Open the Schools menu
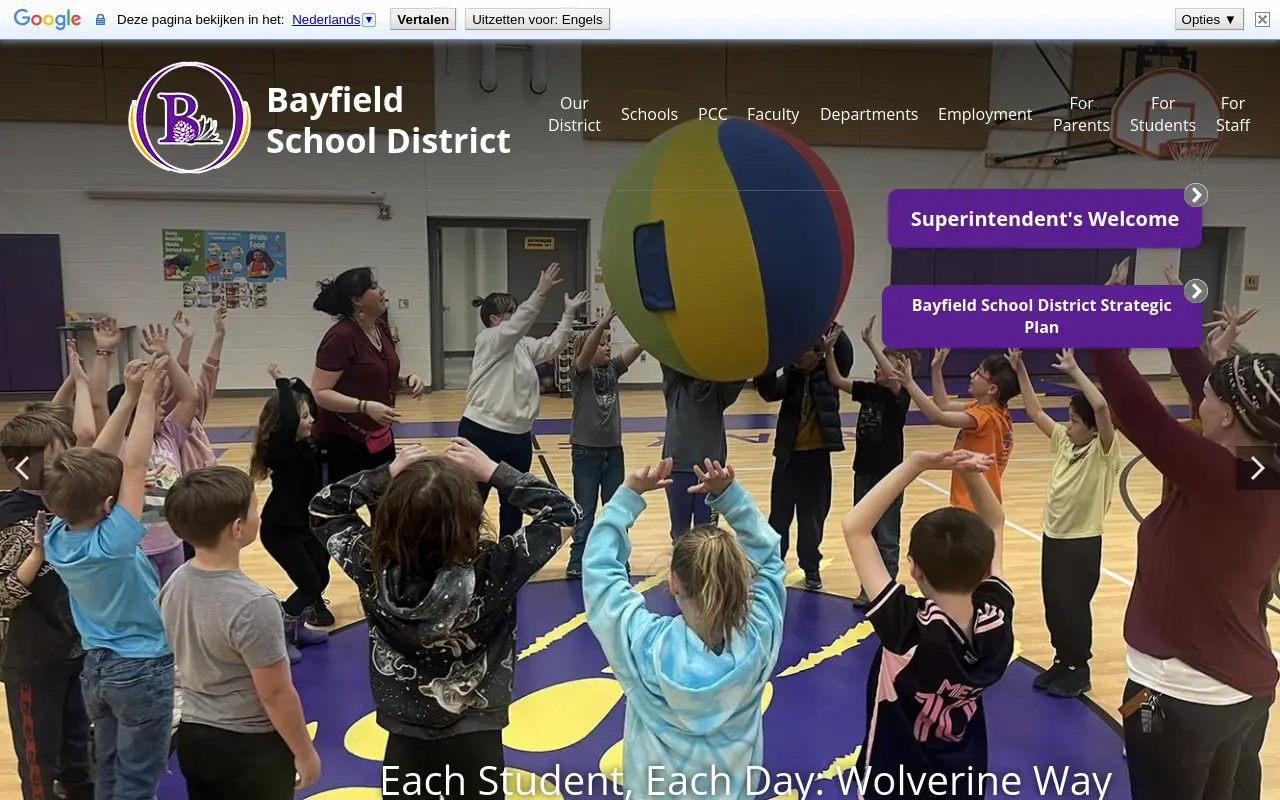 tap(649, 114)
